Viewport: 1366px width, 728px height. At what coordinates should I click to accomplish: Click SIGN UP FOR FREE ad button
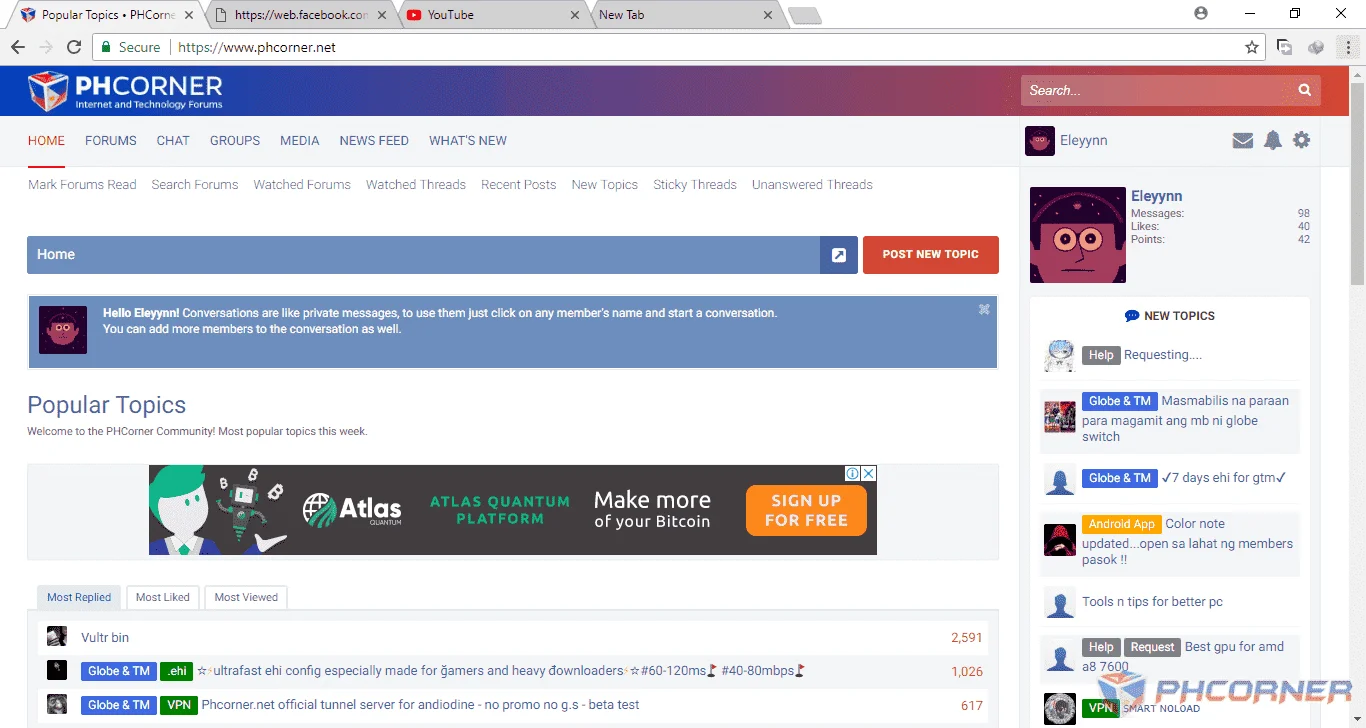point(806,510)
